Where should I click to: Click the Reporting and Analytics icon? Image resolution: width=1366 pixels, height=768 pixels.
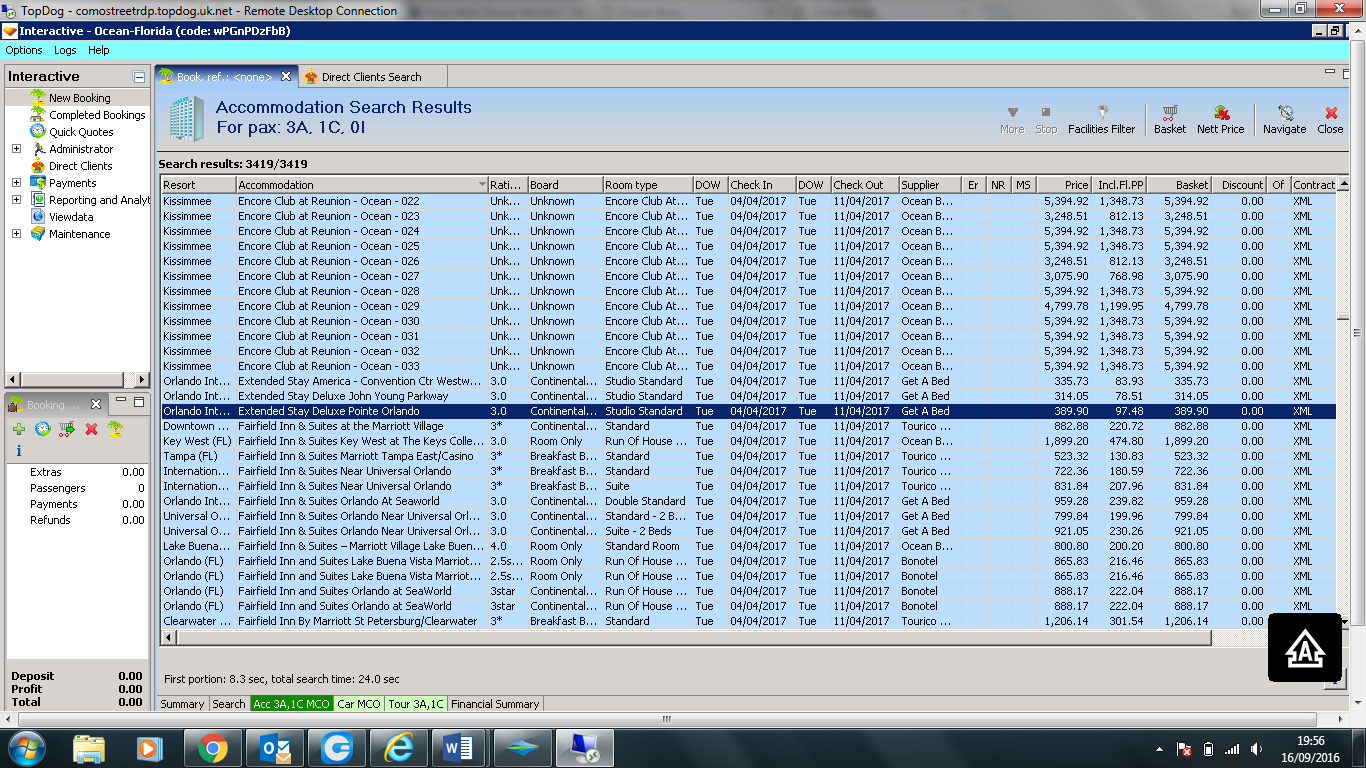(38, 200)
